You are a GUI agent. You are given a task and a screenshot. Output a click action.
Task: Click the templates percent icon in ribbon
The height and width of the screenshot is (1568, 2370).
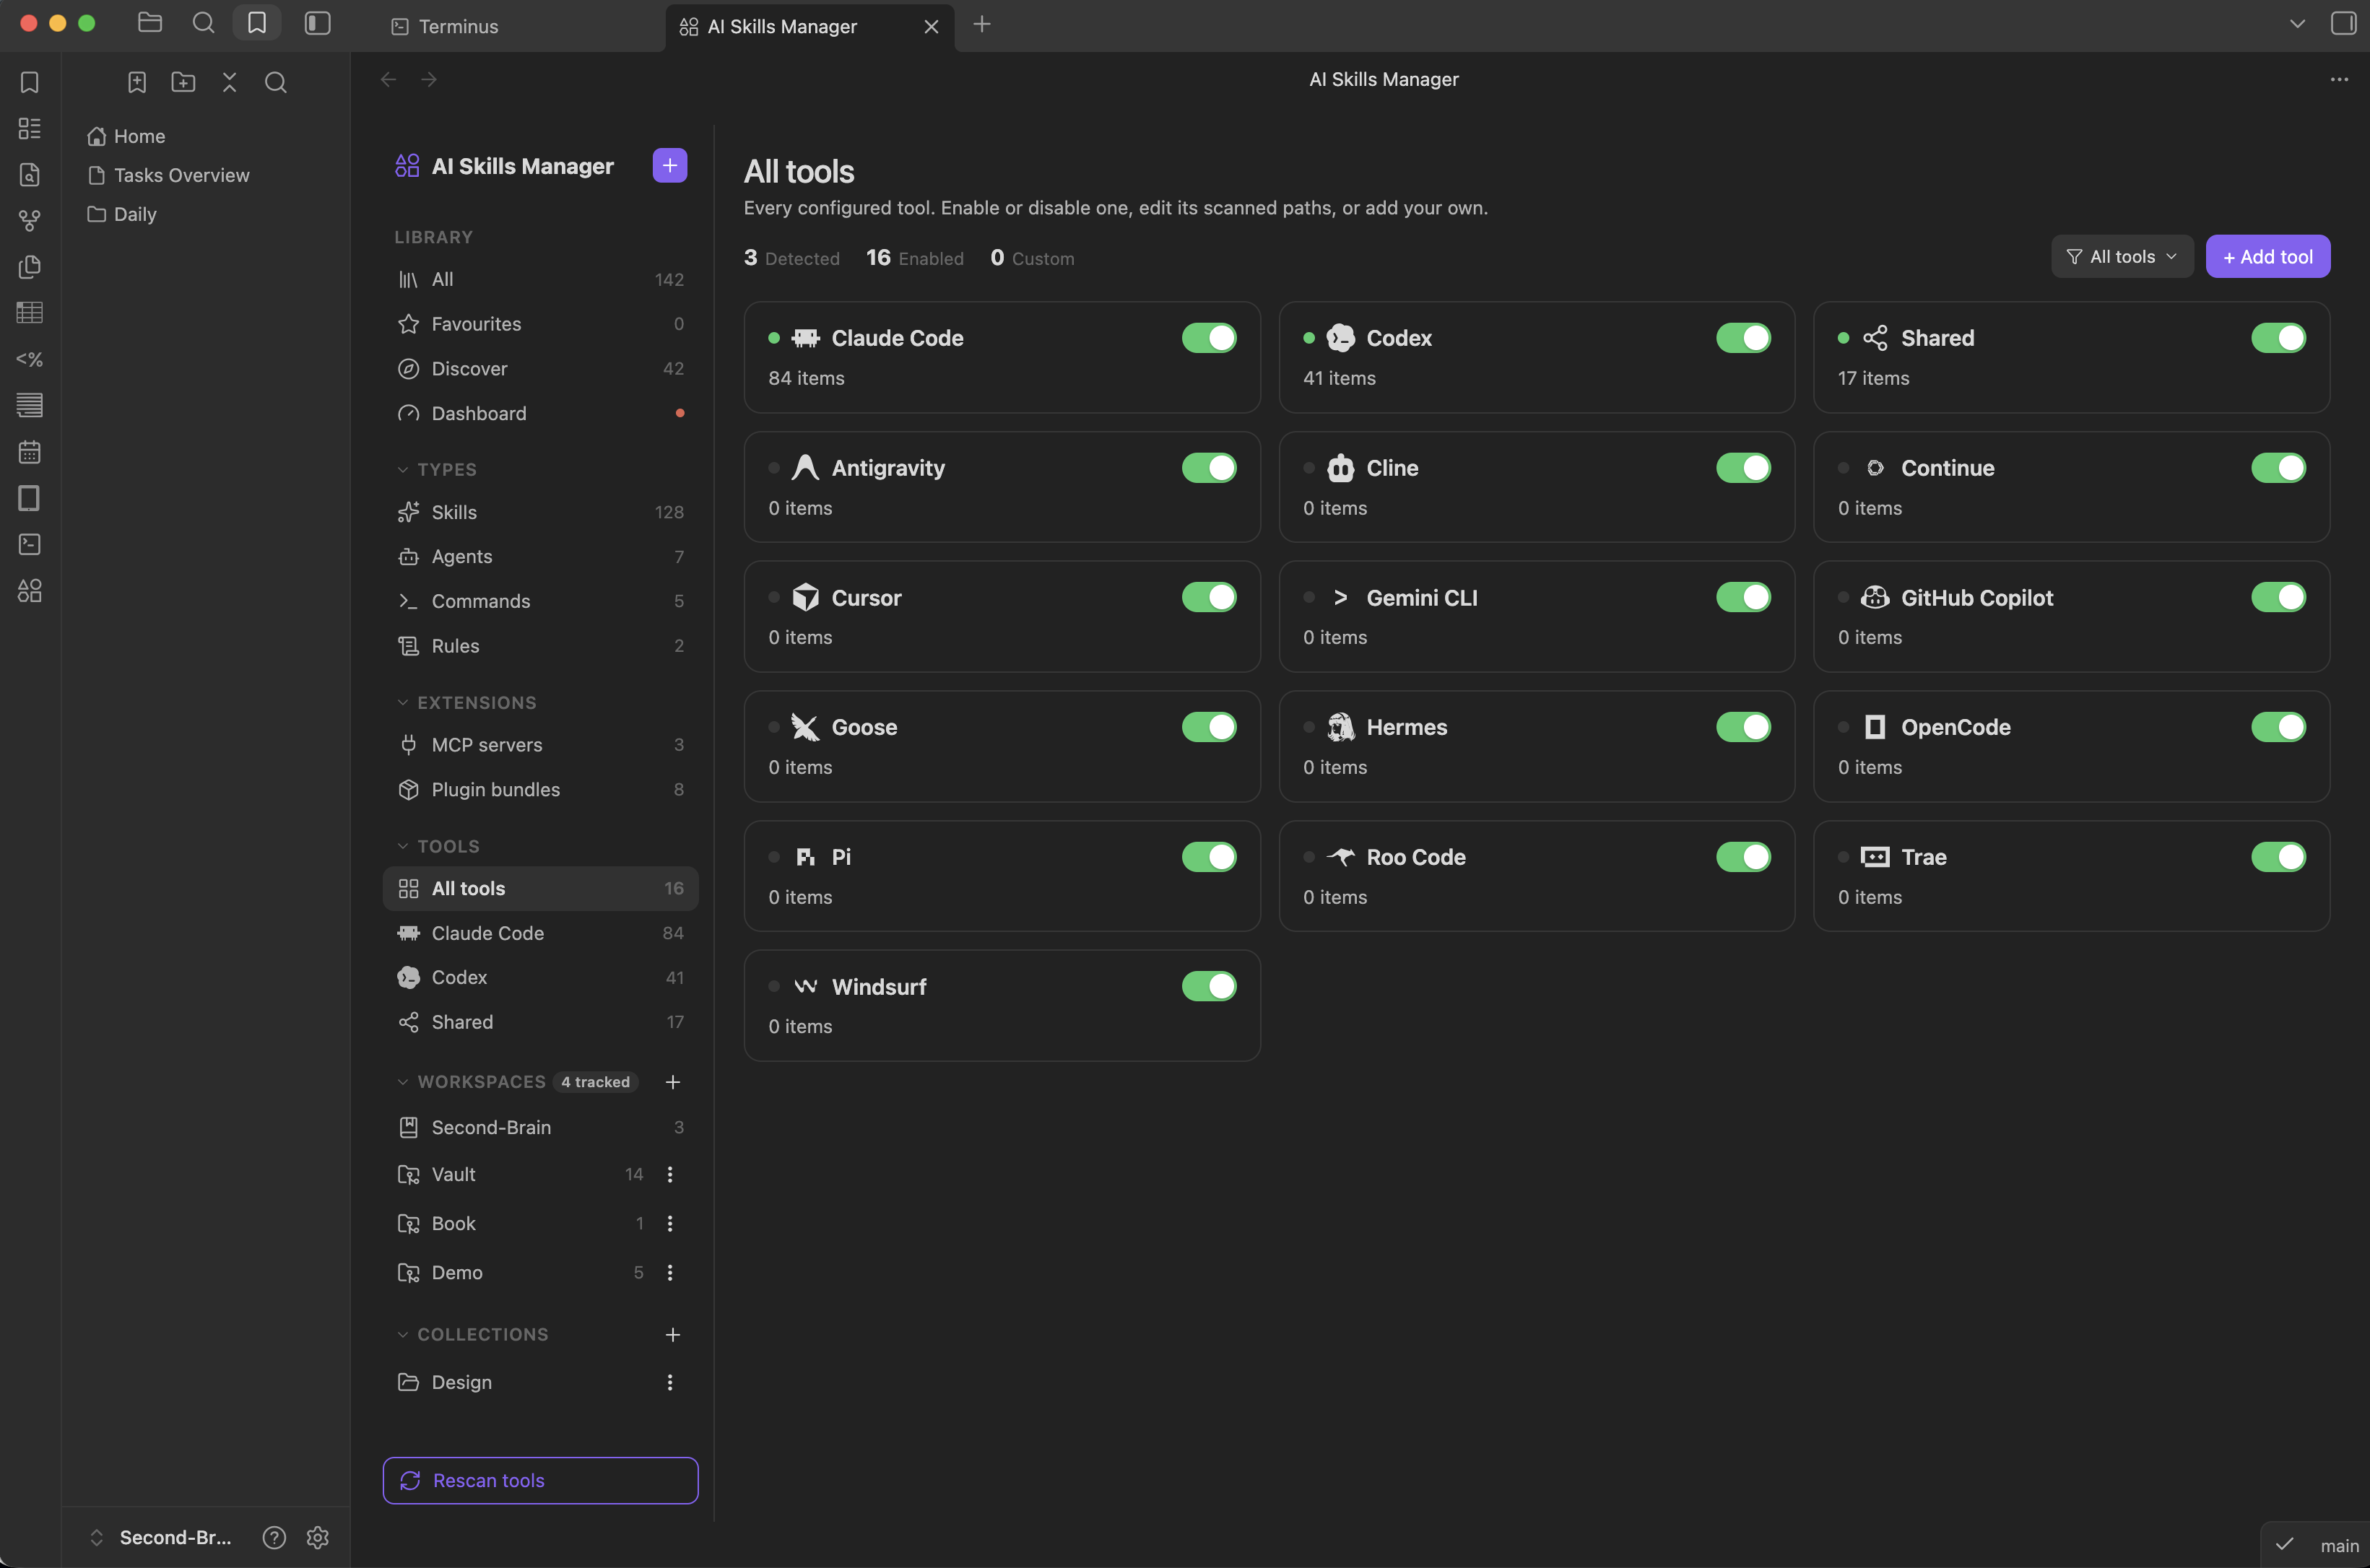point(30,359)
